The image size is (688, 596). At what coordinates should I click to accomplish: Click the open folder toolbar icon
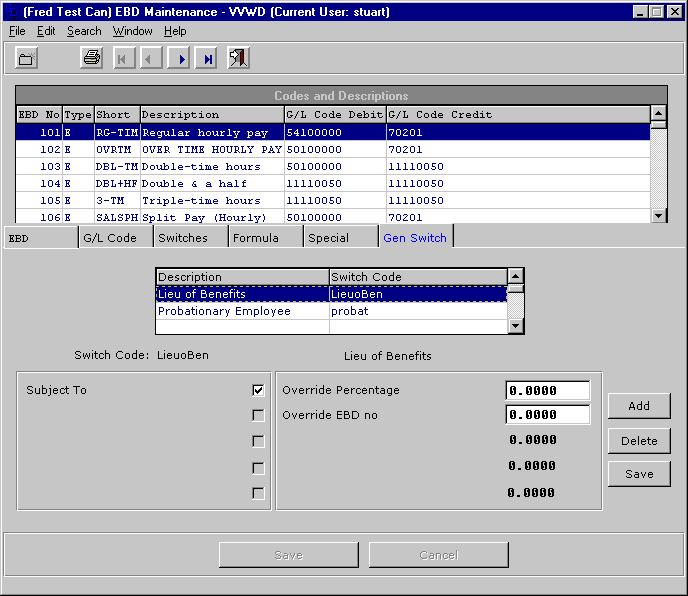tap(27, 59)
